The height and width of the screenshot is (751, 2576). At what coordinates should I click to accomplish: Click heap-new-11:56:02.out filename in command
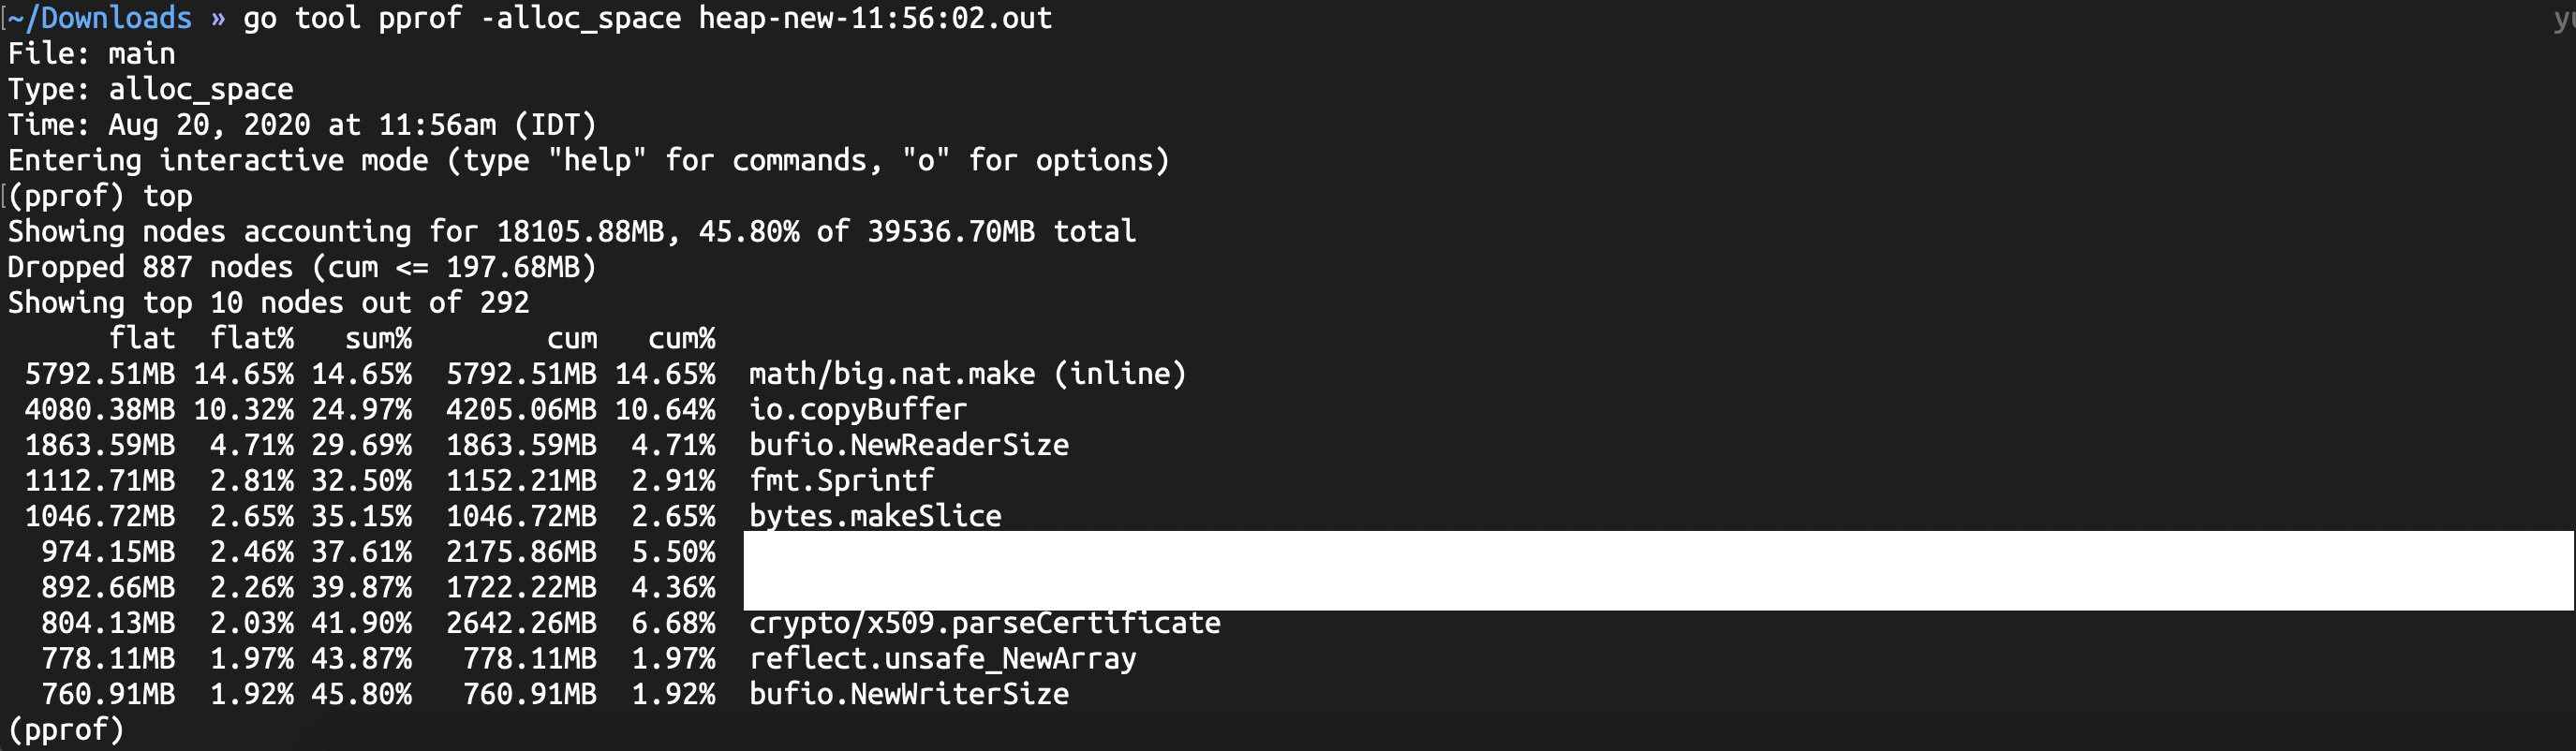click(875, 18)
